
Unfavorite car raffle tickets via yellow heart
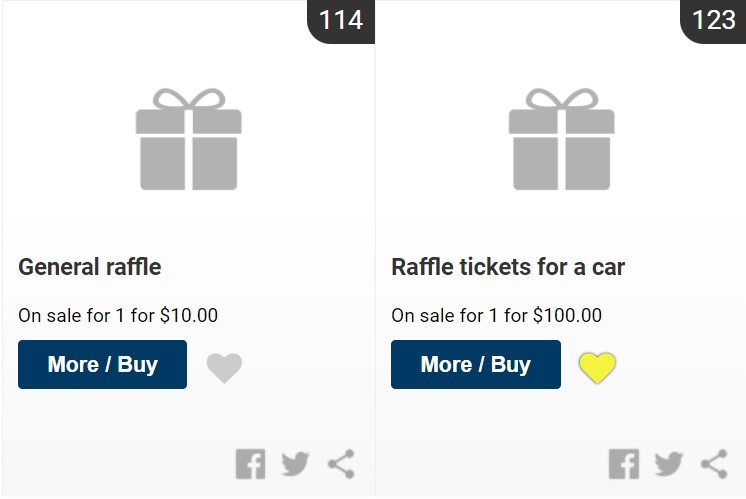tap(597, 367)
